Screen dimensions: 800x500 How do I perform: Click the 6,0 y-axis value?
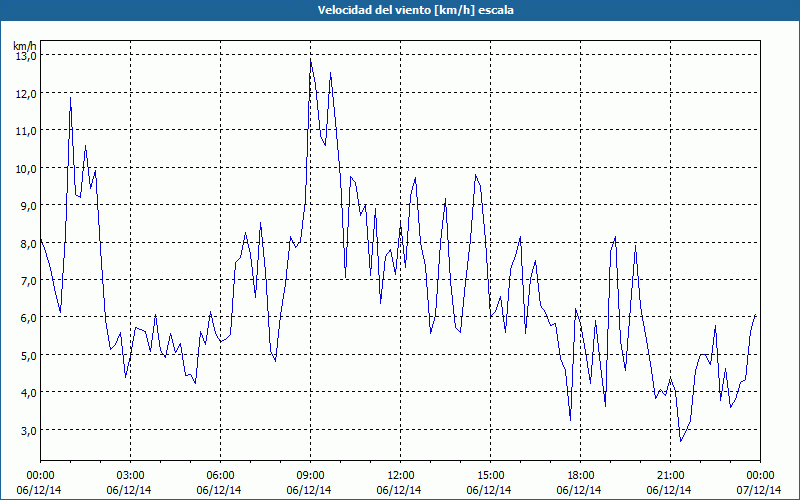(x=28, y=318)
